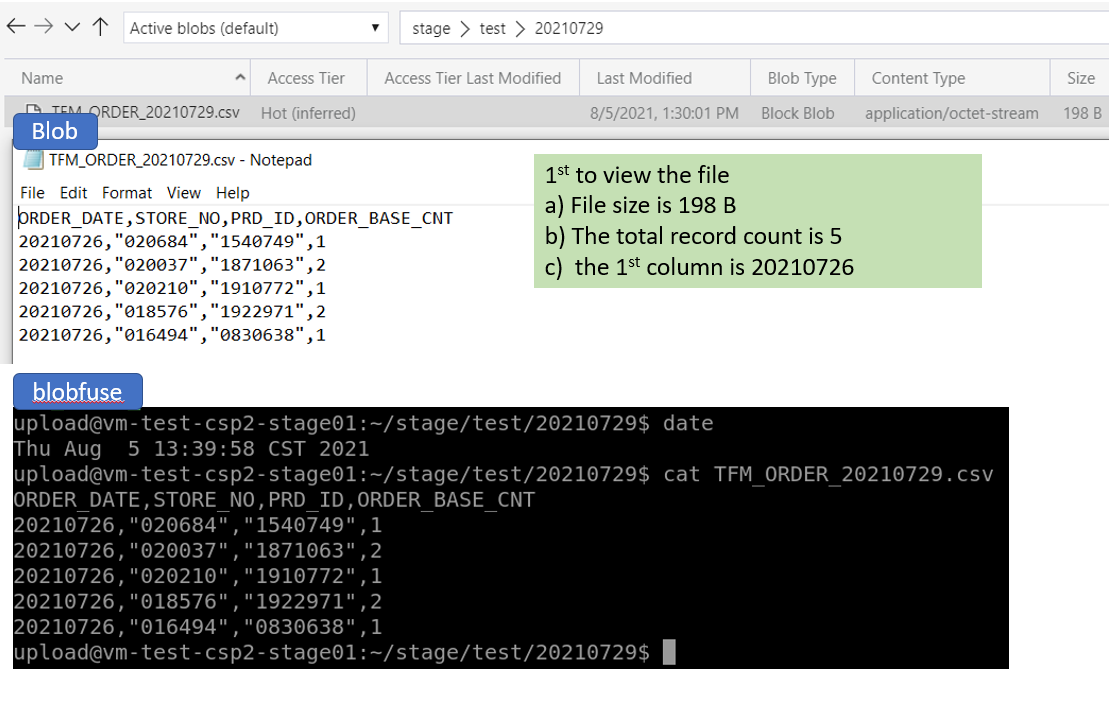Click the Blob label badge
The width and height of the screenshot is (1114, 712).
54,131
